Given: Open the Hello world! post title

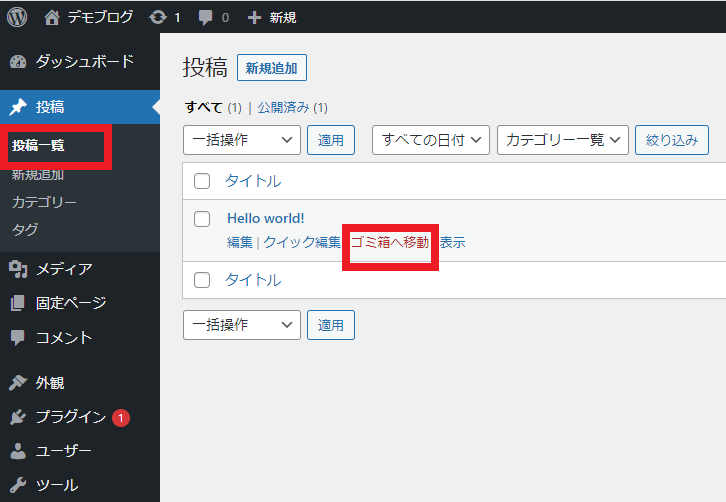Looking at the screenshot, I should (266, 218).
